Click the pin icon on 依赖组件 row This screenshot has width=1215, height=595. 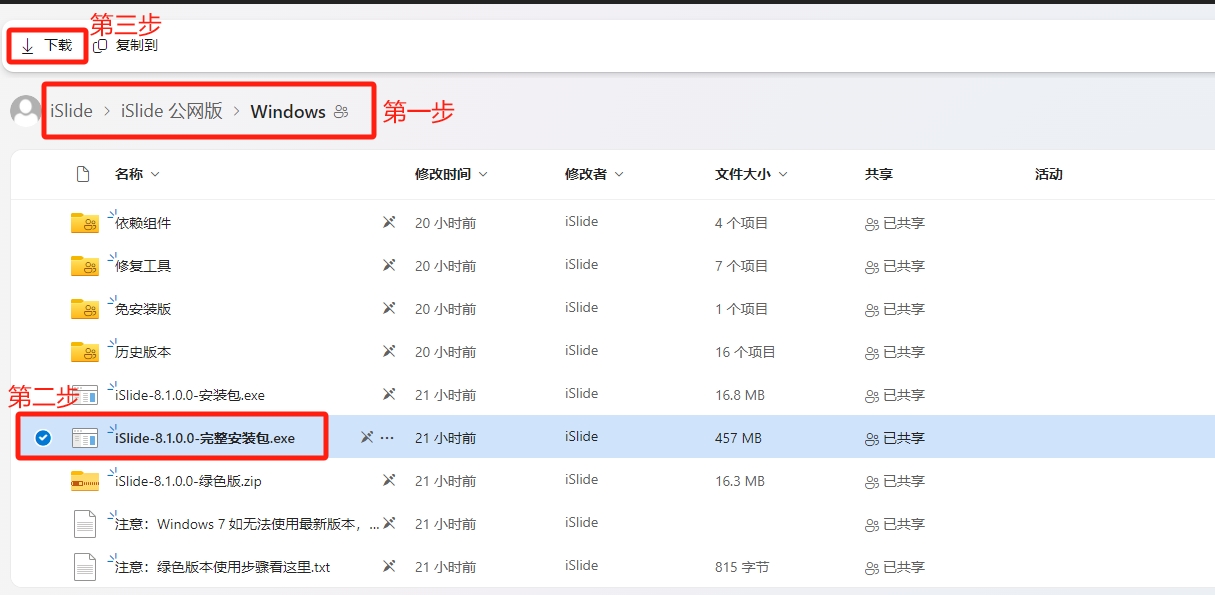pyautogui.click(x=389, y=223)
